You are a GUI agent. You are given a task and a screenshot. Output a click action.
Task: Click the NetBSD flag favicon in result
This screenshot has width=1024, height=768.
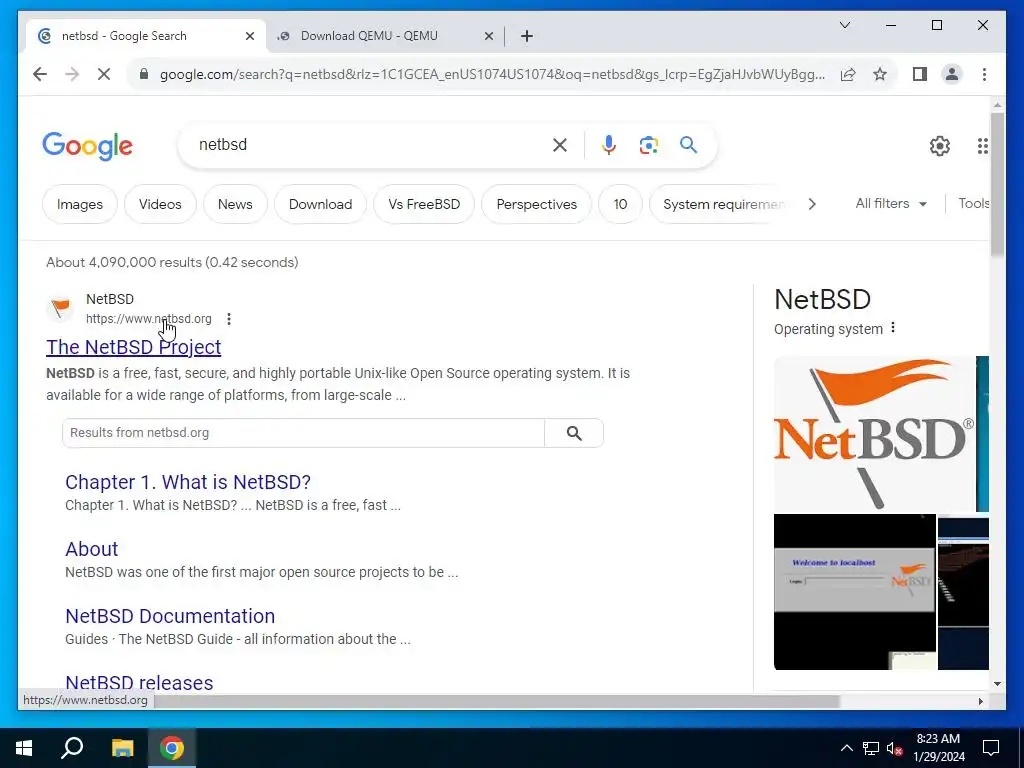(60, 308)
